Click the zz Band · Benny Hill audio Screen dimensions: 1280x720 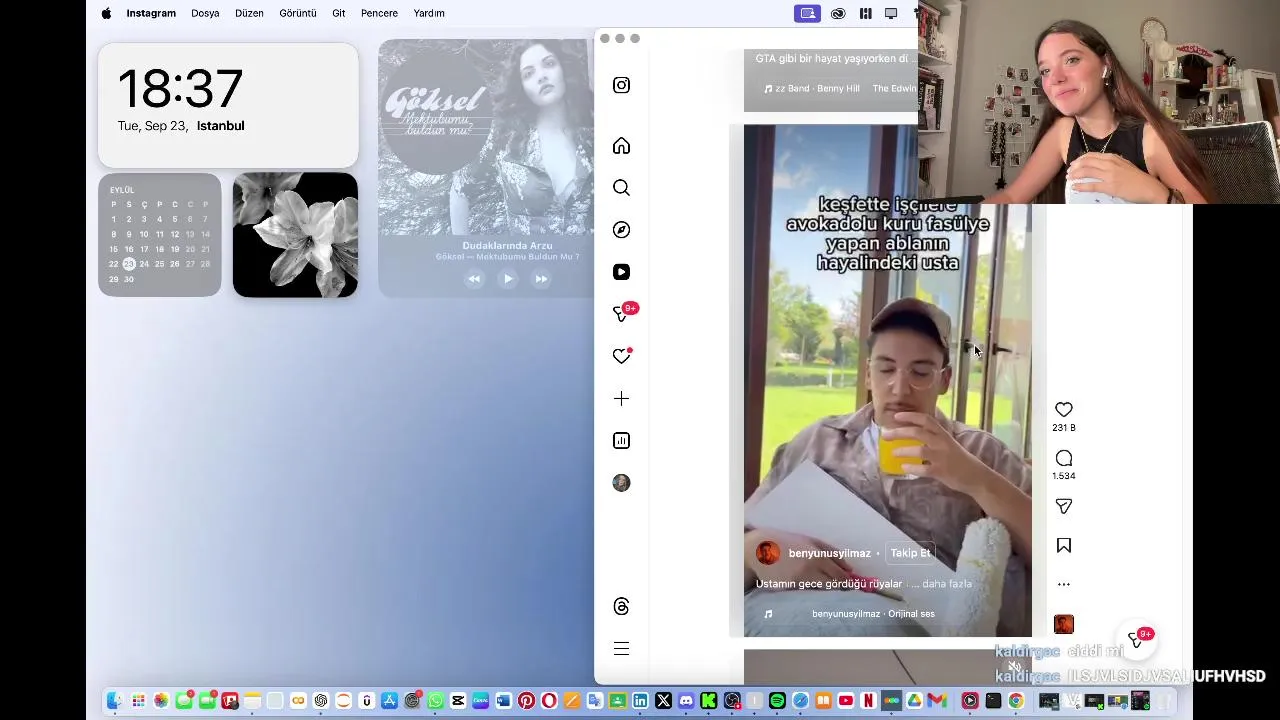(x=817, y=88)
